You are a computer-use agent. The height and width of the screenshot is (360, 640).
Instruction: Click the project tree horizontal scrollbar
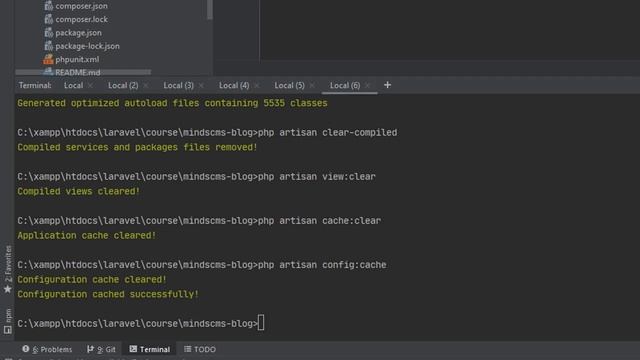click(83, 72)
